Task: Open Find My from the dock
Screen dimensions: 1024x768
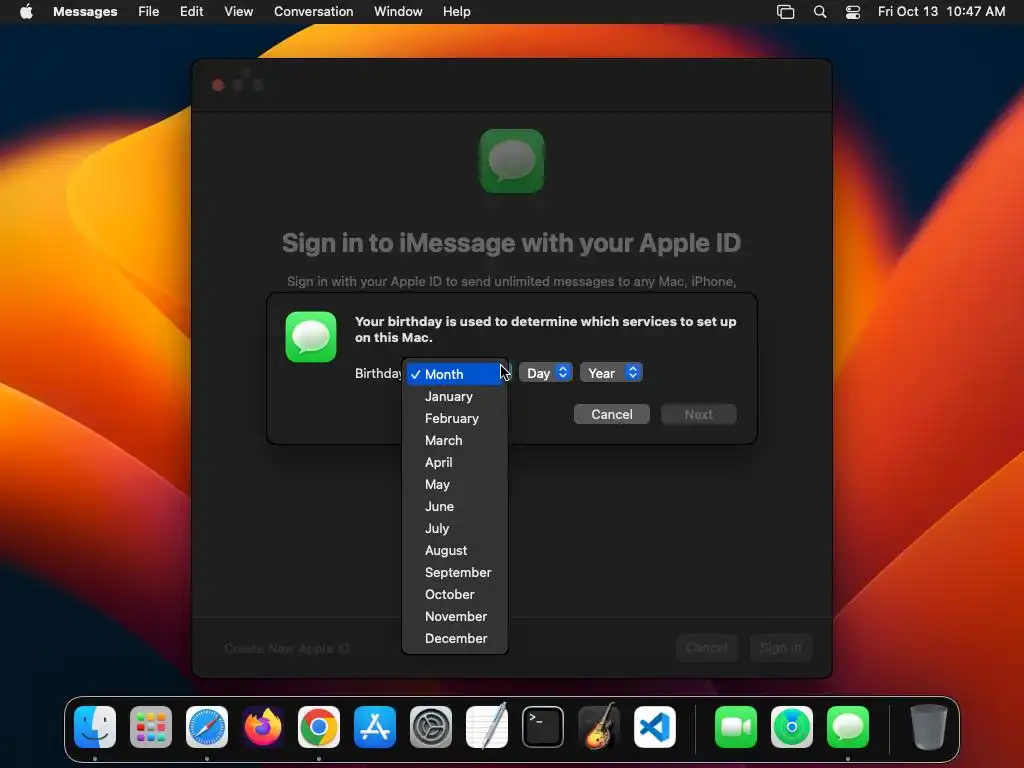Action: point(792,727)
